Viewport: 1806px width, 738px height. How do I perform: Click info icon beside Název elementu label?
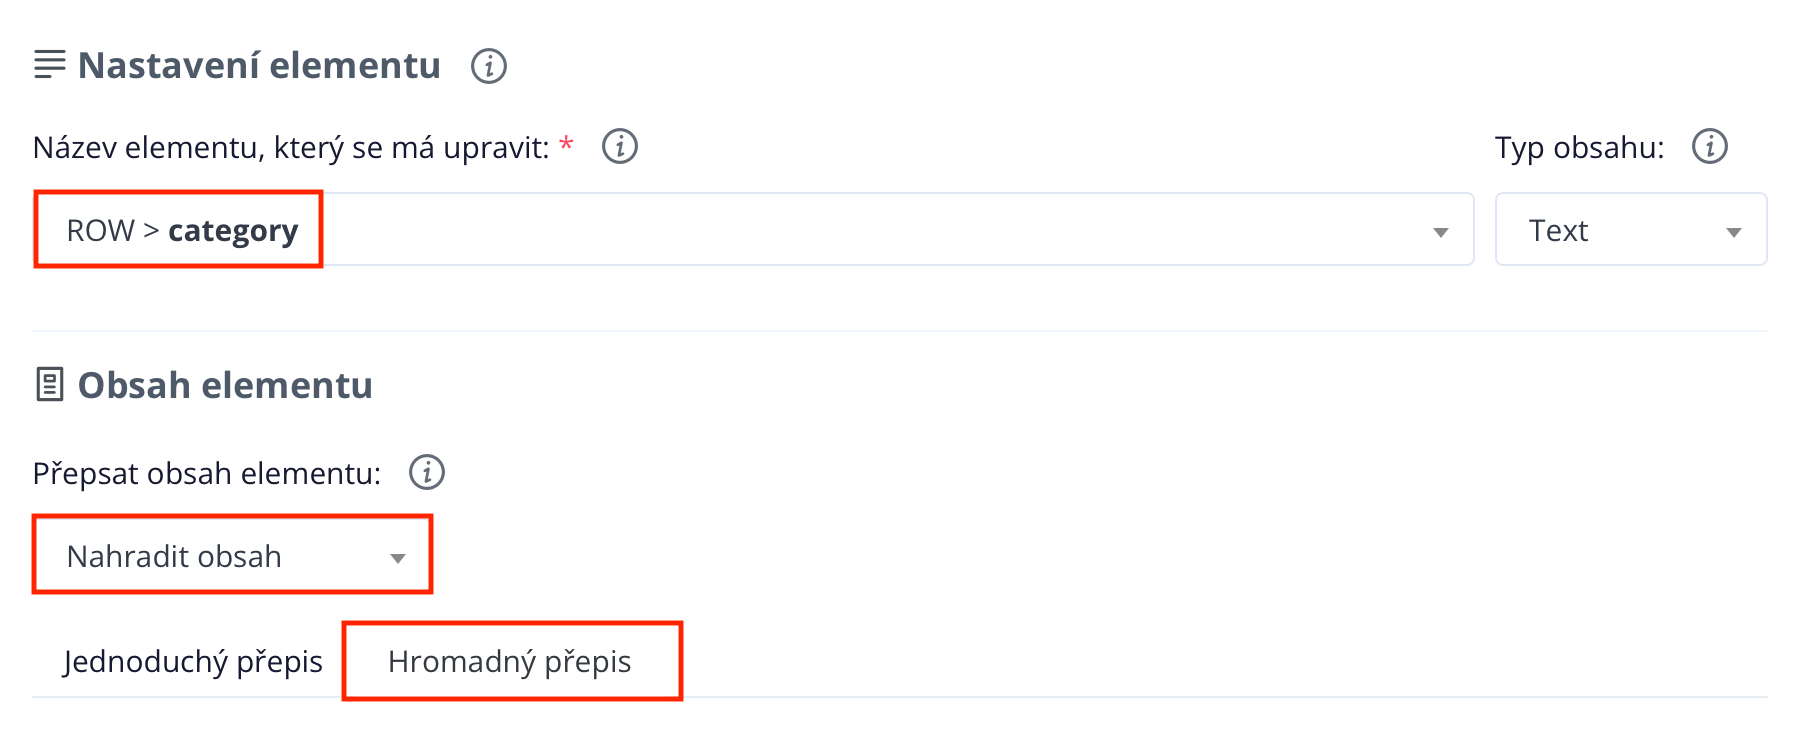(x=620, y=147)
